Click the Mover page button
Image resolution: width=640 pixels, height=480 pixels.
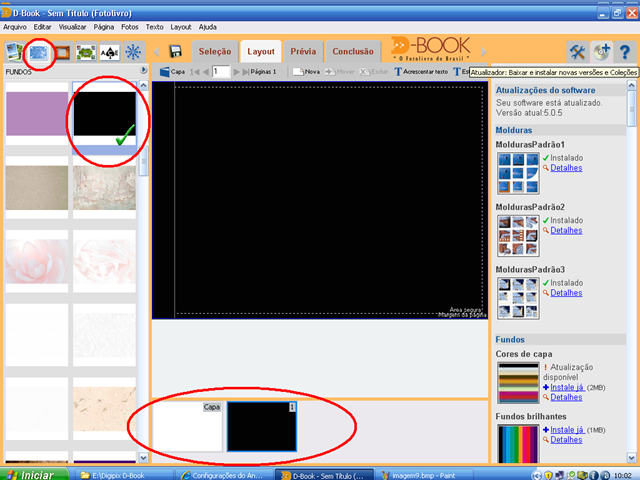click(x=340, y=72)
